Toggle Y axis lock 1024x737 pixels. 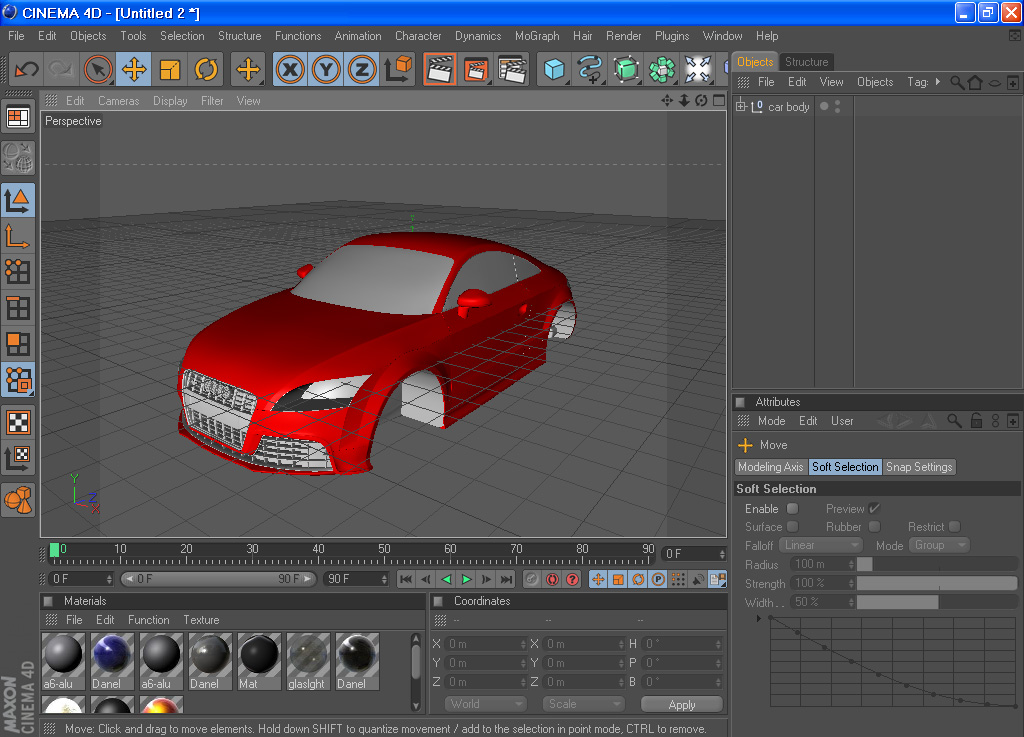(x=326, y=69)
